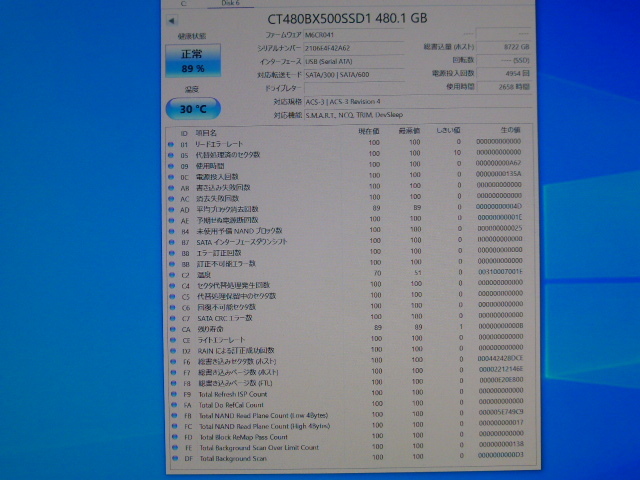Select the 残り寿命 attribute row
The width and height of the screenshot is (640, 480).
(x=347, y=328)
